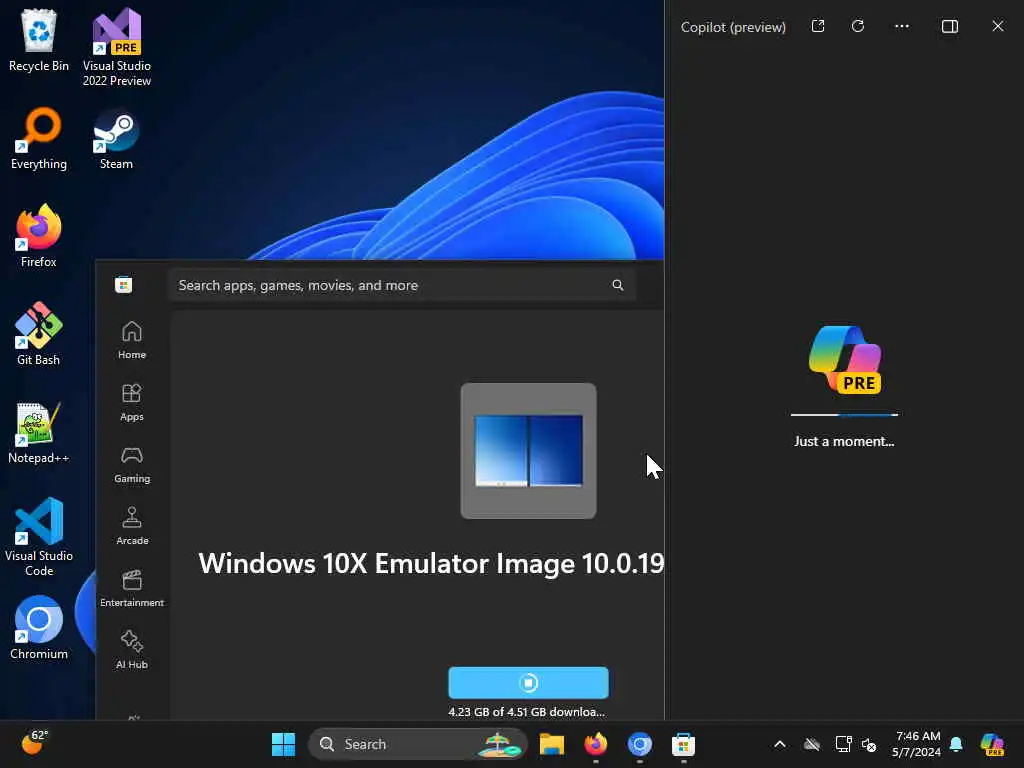1024x768 pixels.
Task: Open Copilot in a new window
Action: 818,26
